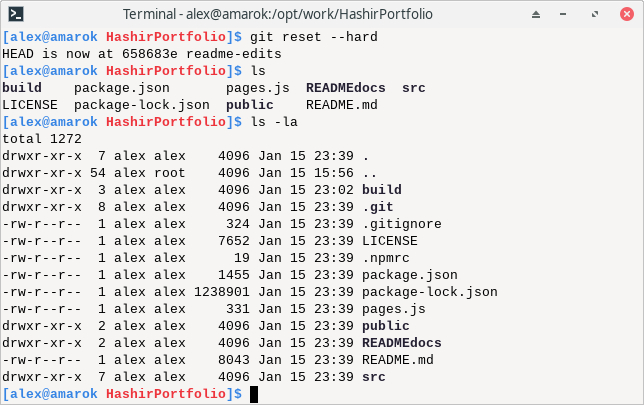This screenshot has height=405, width=644.
Task: Maximize the terminal window
Action: click(x=595, y=14)
